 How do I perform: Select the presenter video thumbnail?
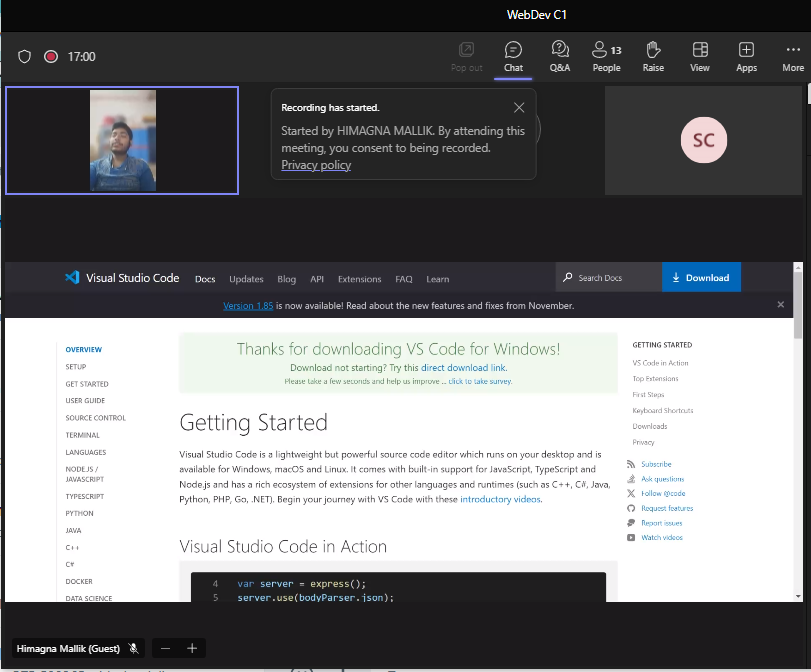click(x=122, y=141)
